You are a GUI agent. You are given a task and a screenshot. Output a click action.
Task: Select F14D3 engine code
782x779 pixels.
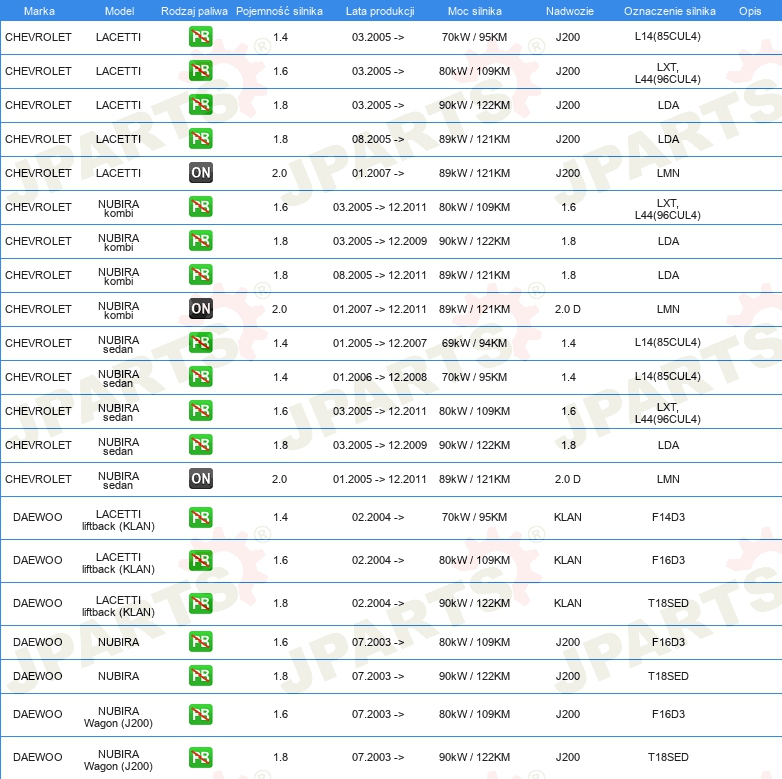(668, 517)
